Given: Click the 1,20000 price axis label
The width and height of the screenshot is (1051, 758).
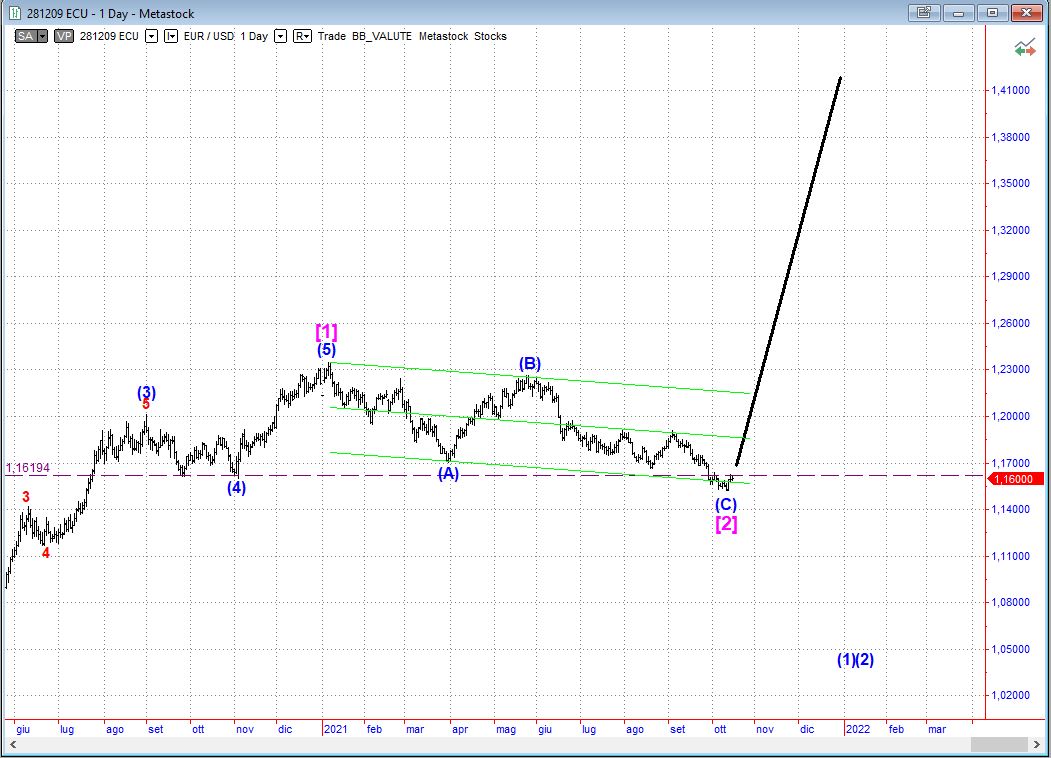Looking at the screenshot, I should click(1010, 416).
